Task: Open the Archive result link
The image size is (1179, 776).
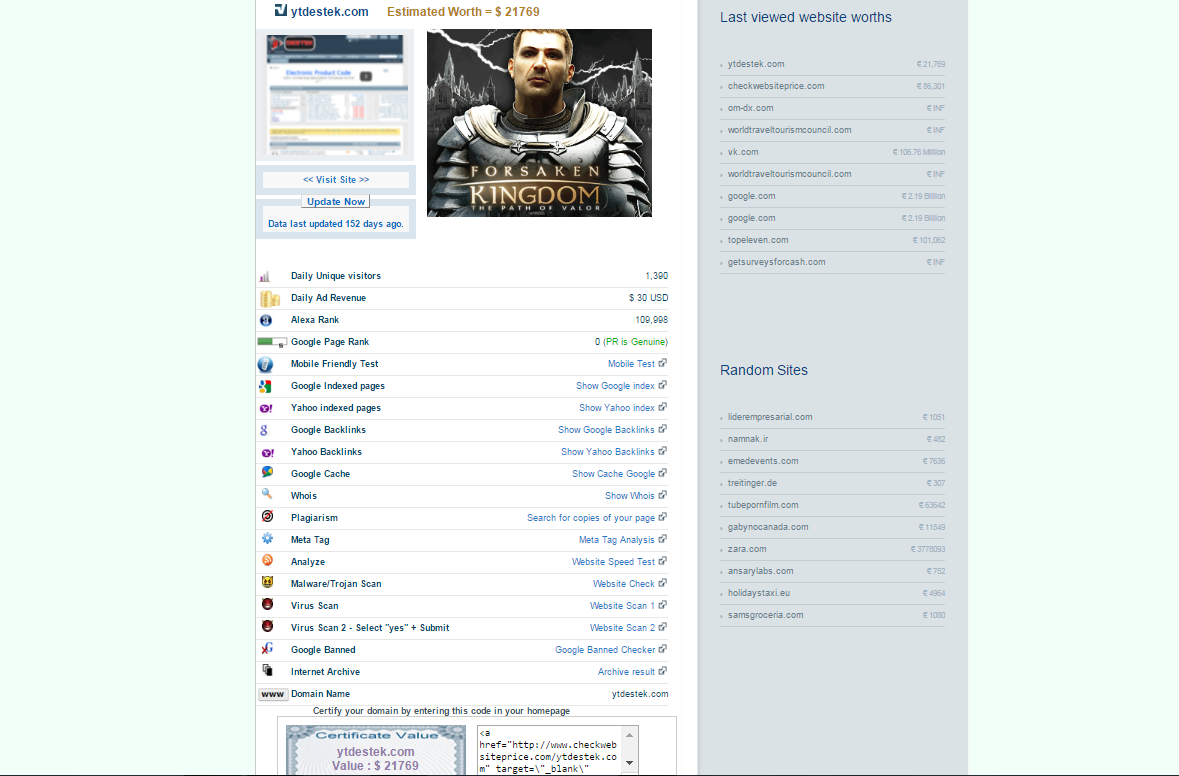Action: coord(626,671)
